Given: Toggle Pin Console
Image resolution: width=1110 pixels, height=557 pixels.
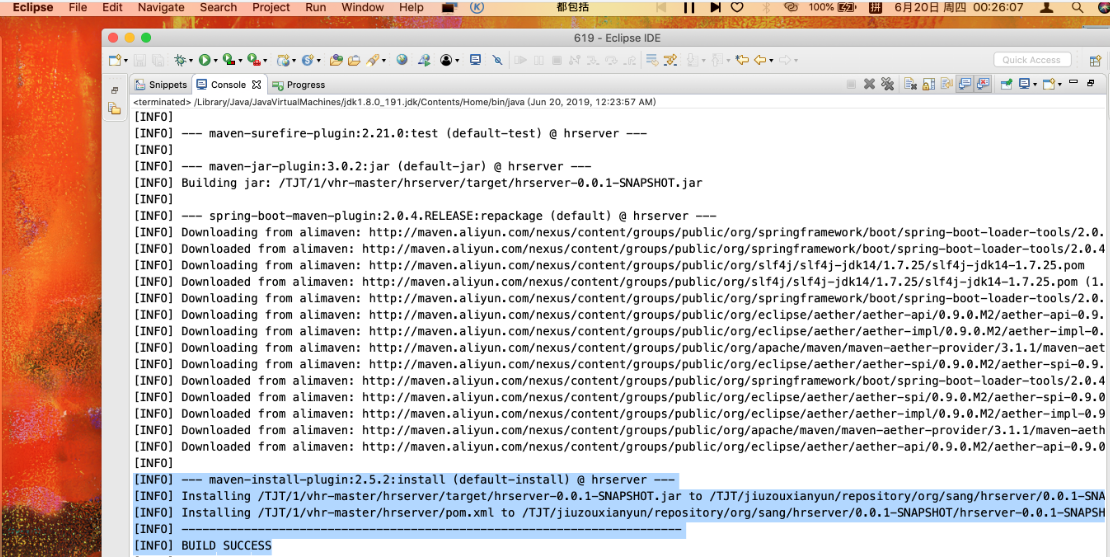Looking at the screenshot, I should pyautogui.click(x=1007, y=84).
